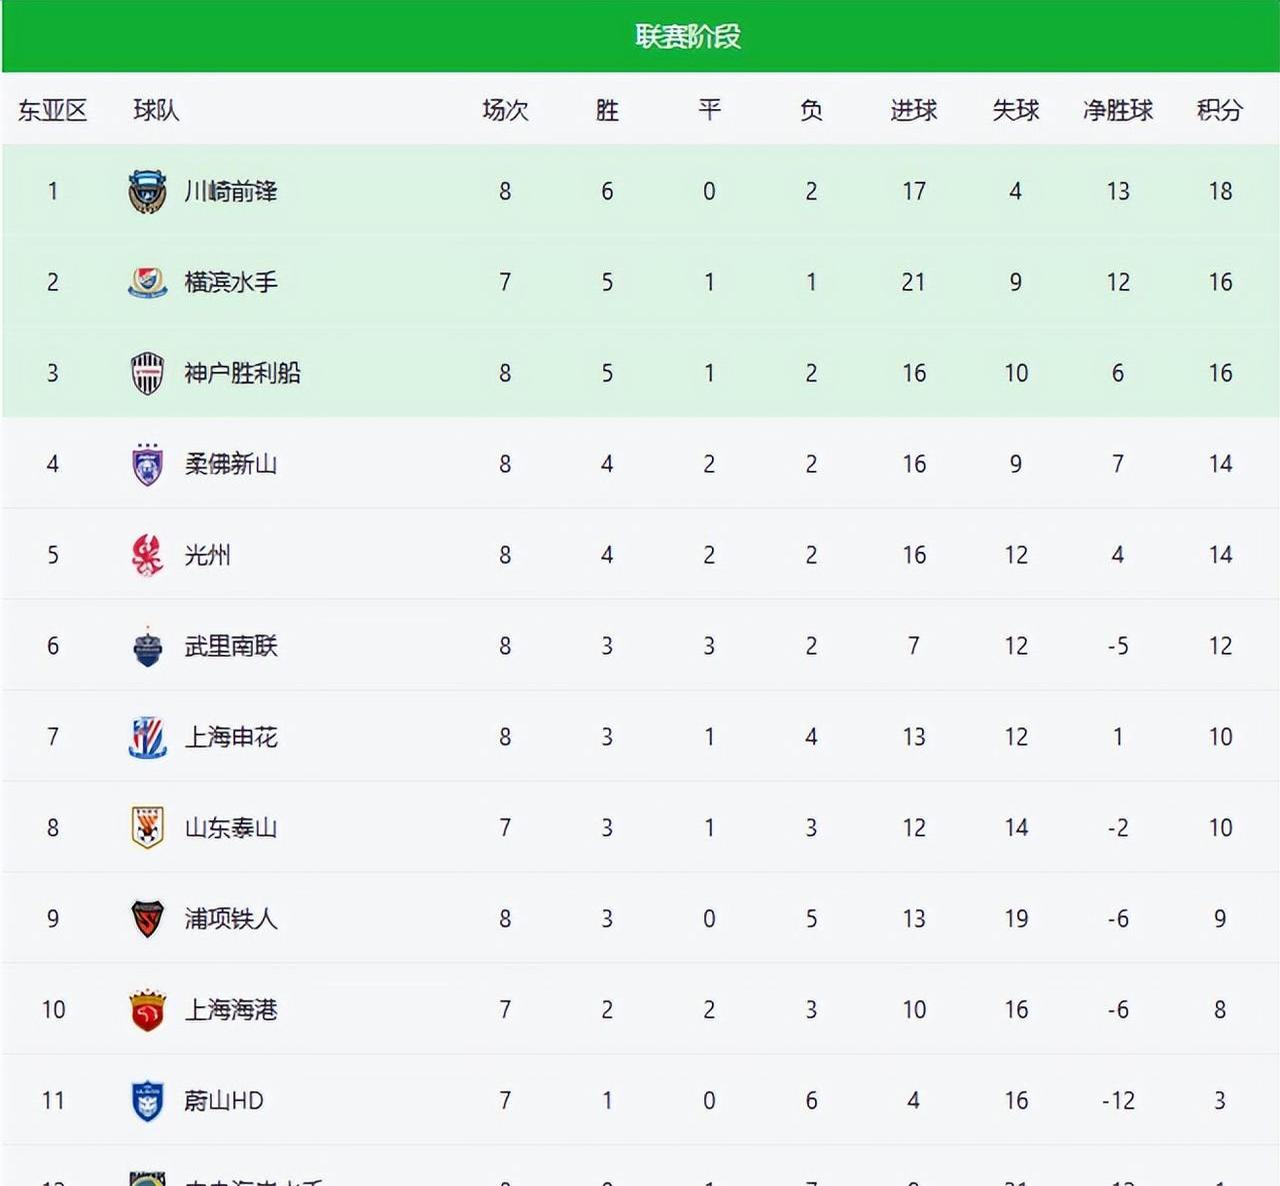Screen dimensions: 1280x1186
Task: Open the 川崎前锋 team name link
Action: tap(231, 192)
